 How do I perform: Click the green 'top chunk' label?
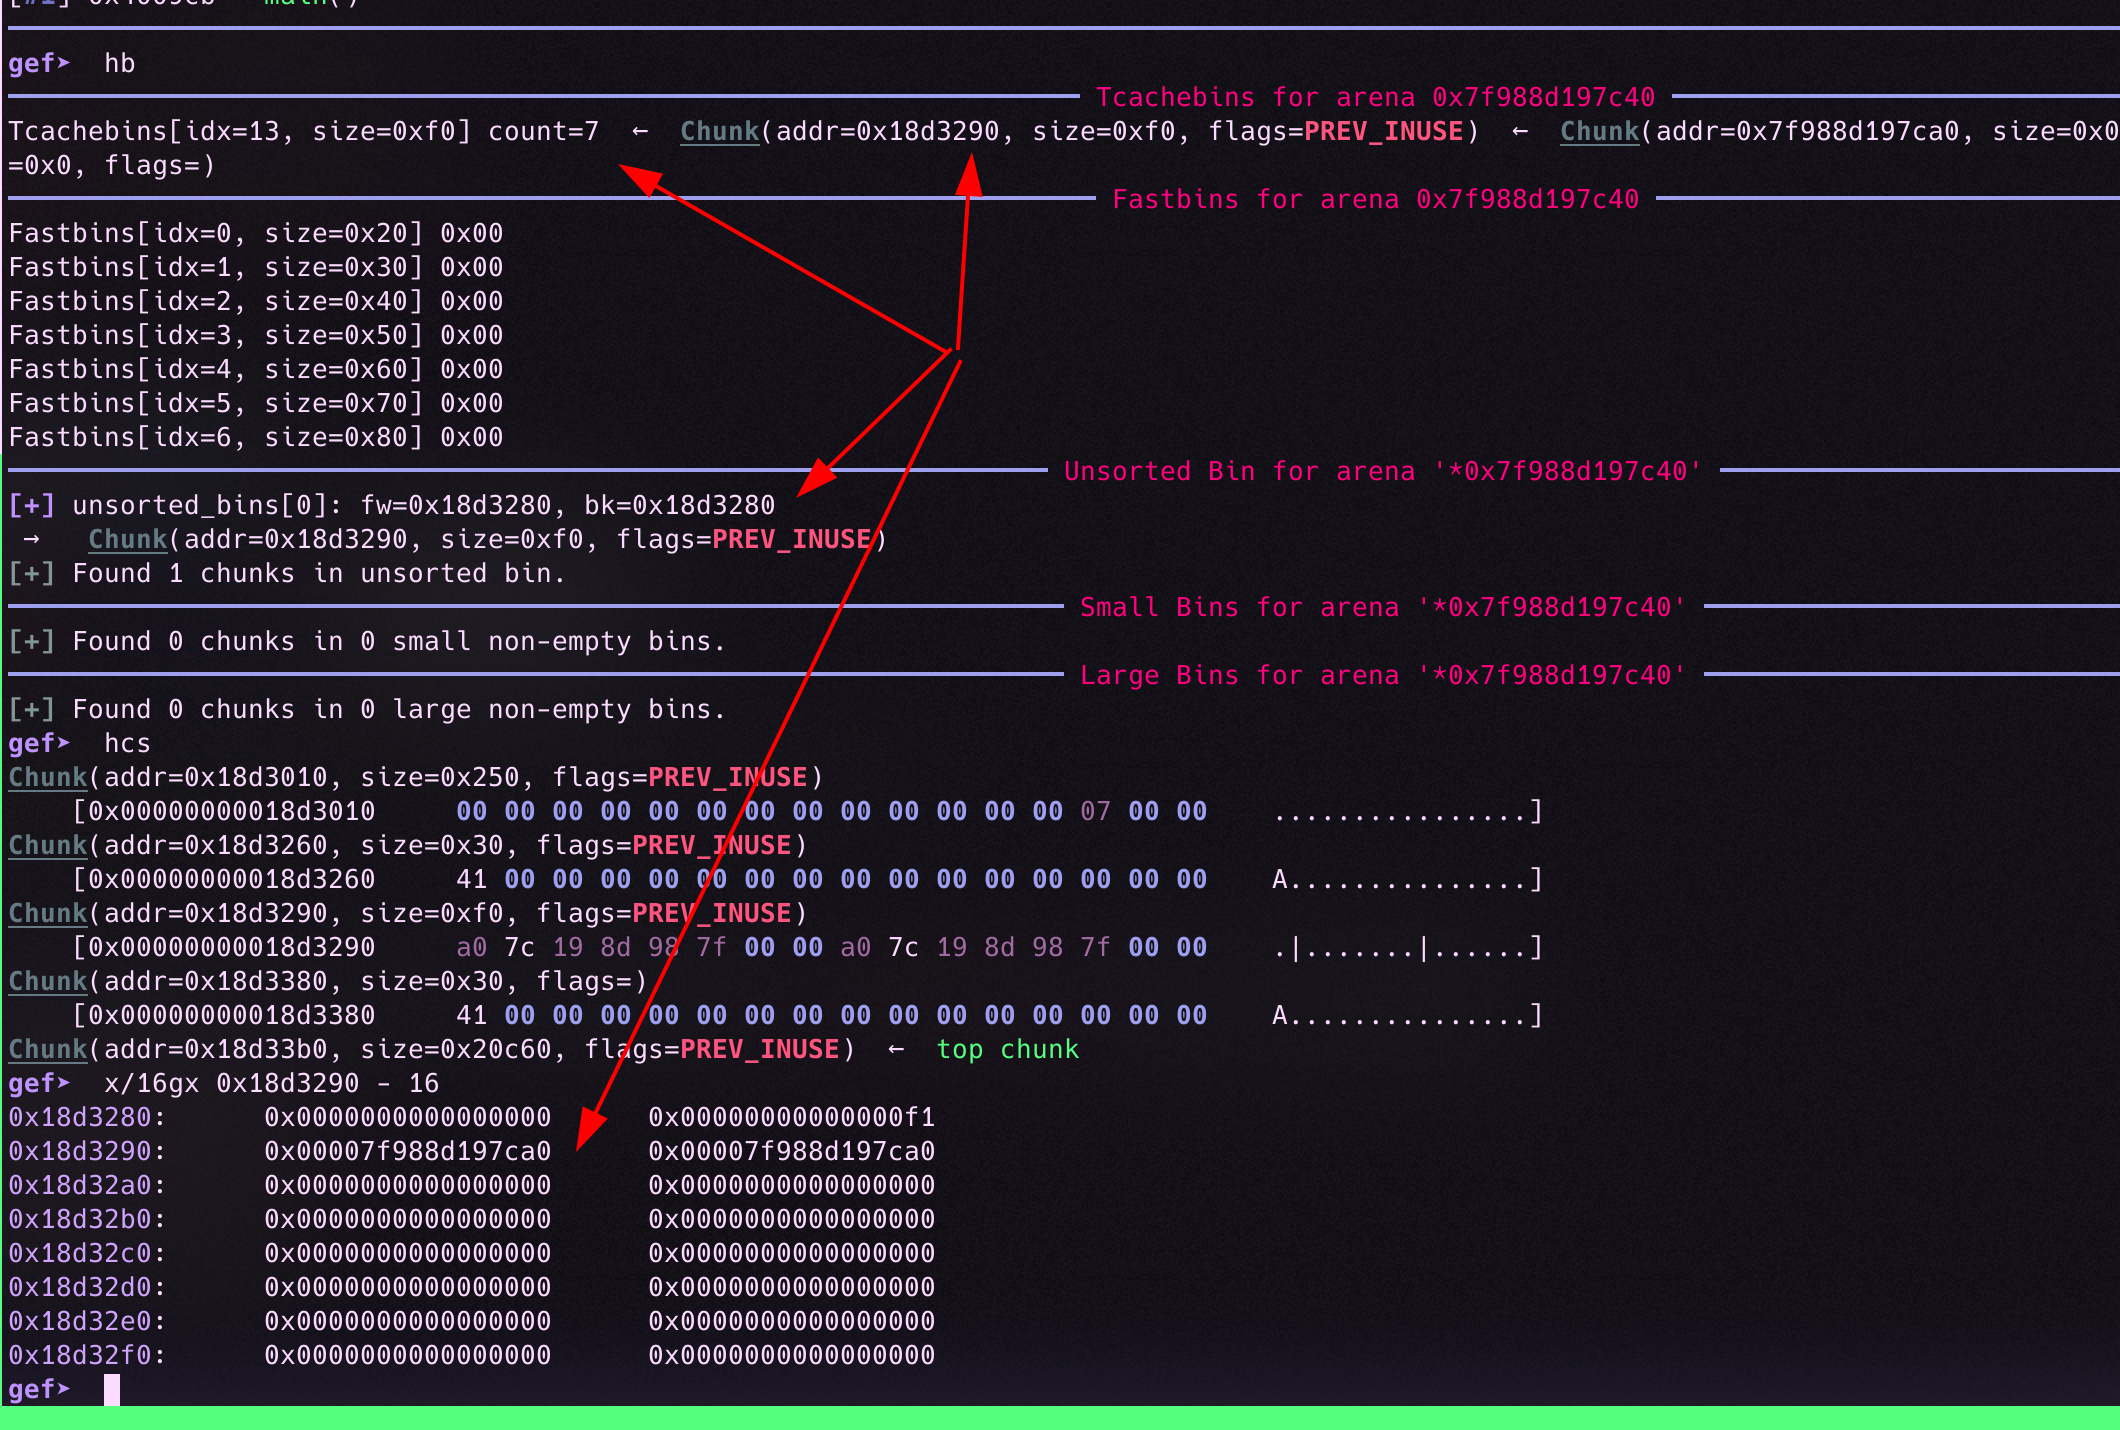point(1007,1049)
